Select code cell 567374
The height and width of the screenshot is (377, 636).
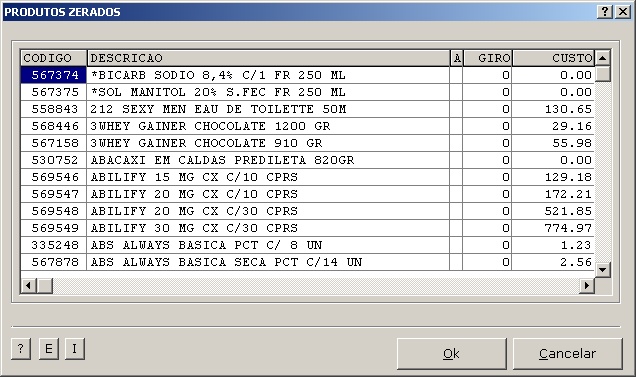pyautogui.click(x=54, y=75)
